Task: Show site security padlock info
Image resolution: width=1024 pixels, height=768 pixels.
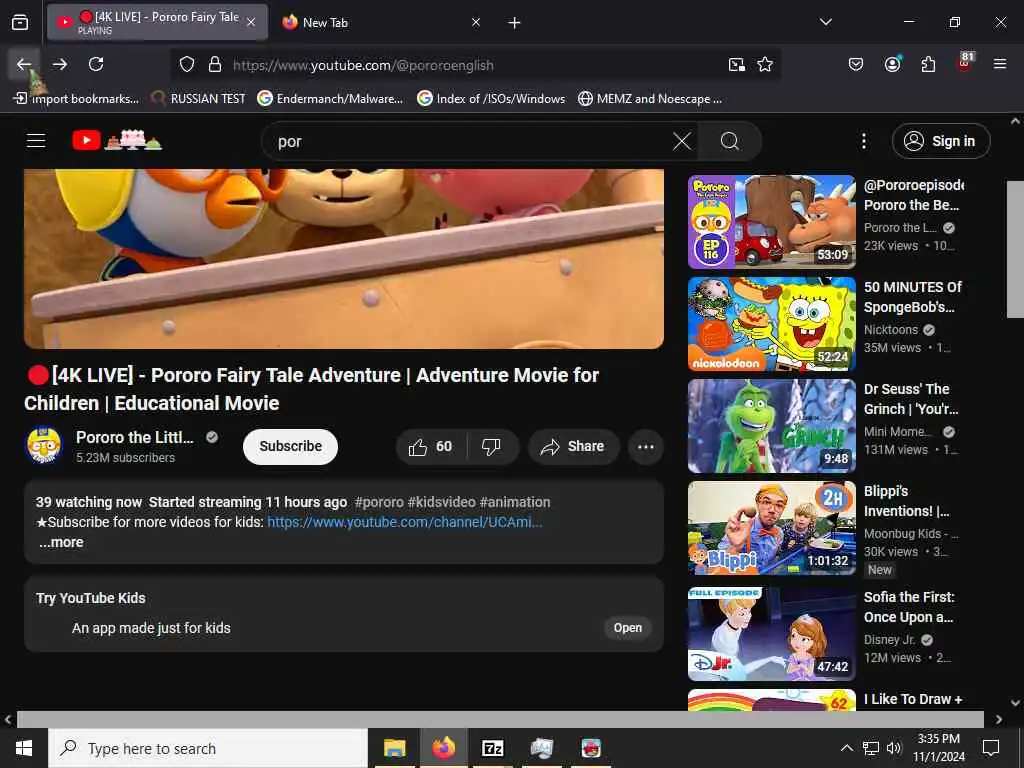Action: tap(214, 65)
